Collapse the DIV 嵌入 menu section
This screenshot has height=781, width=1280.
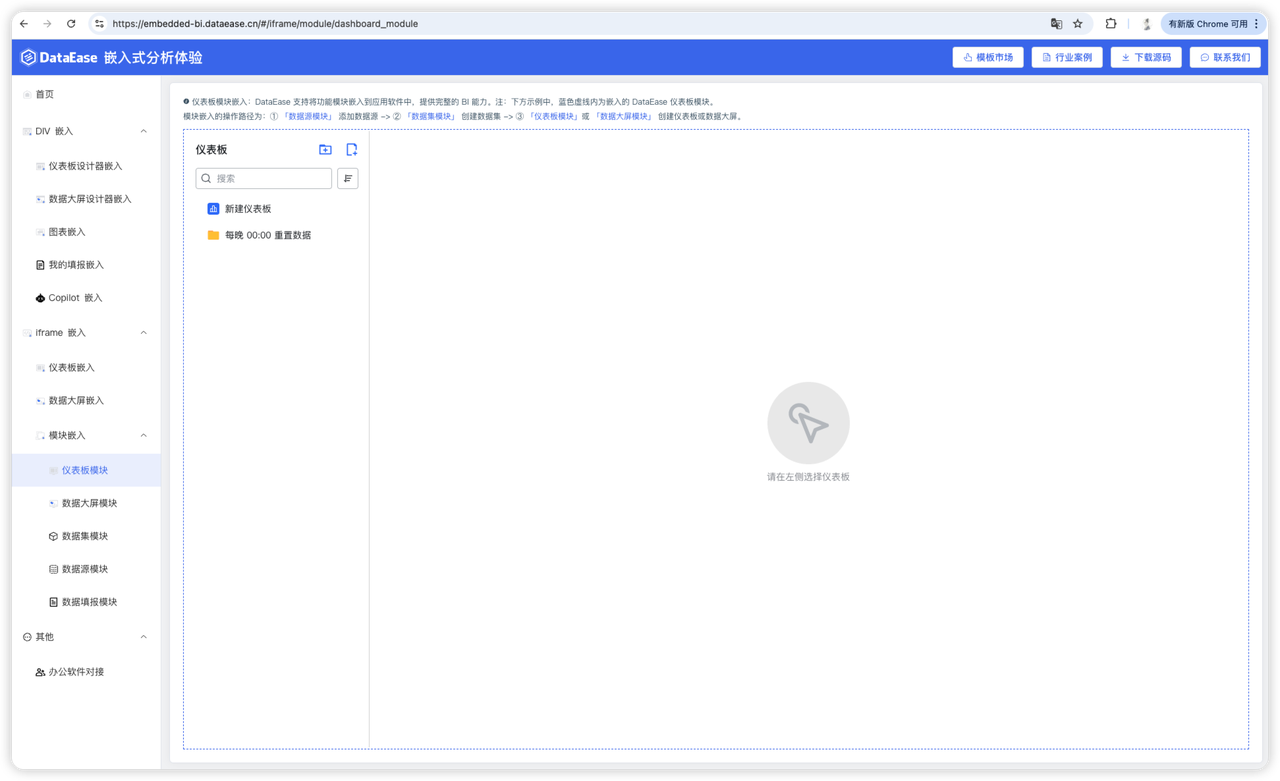pos(143,131)
